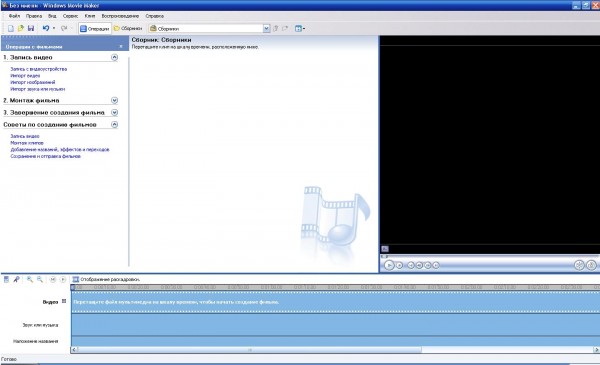The width and height of the screenshot is (600, 365).
Task: Expand the Видео track plus icon
Action: tap(64, 301)
